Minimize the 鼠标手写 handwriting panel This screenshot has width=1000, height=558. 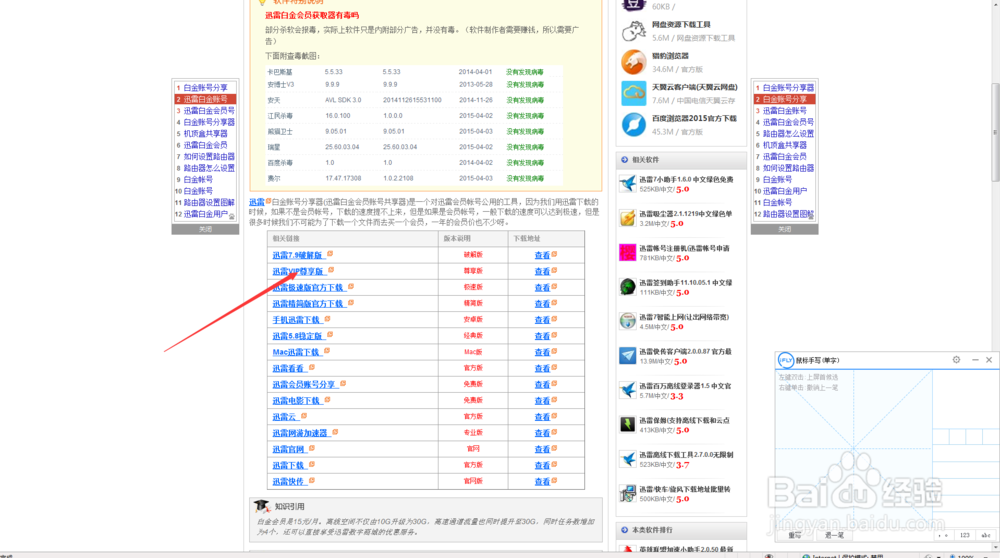(974, 360)
